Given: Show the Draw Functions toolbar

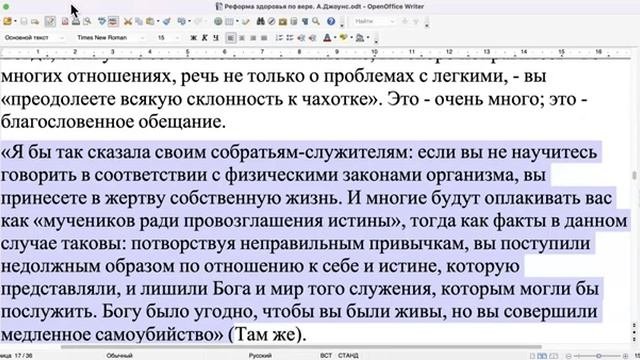Looking at the screenshot, I should [x=246, y=21].
